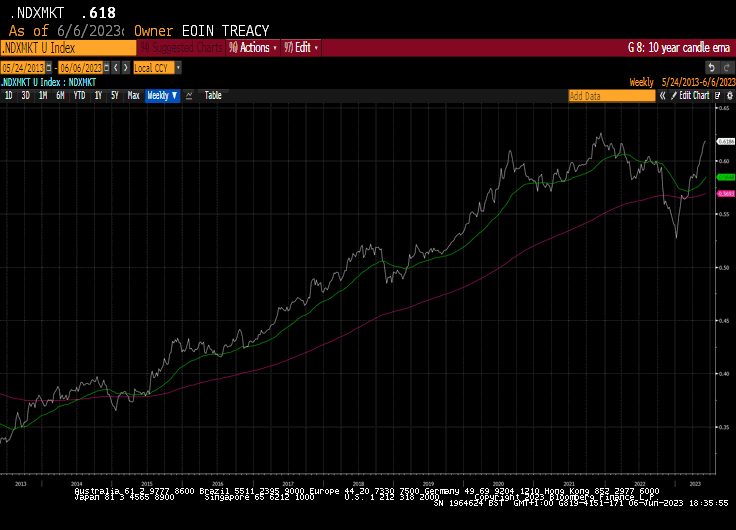Click the start date field 05/24/2013
This screenshot has width=736, height=530.
click(x=23, y=68)
